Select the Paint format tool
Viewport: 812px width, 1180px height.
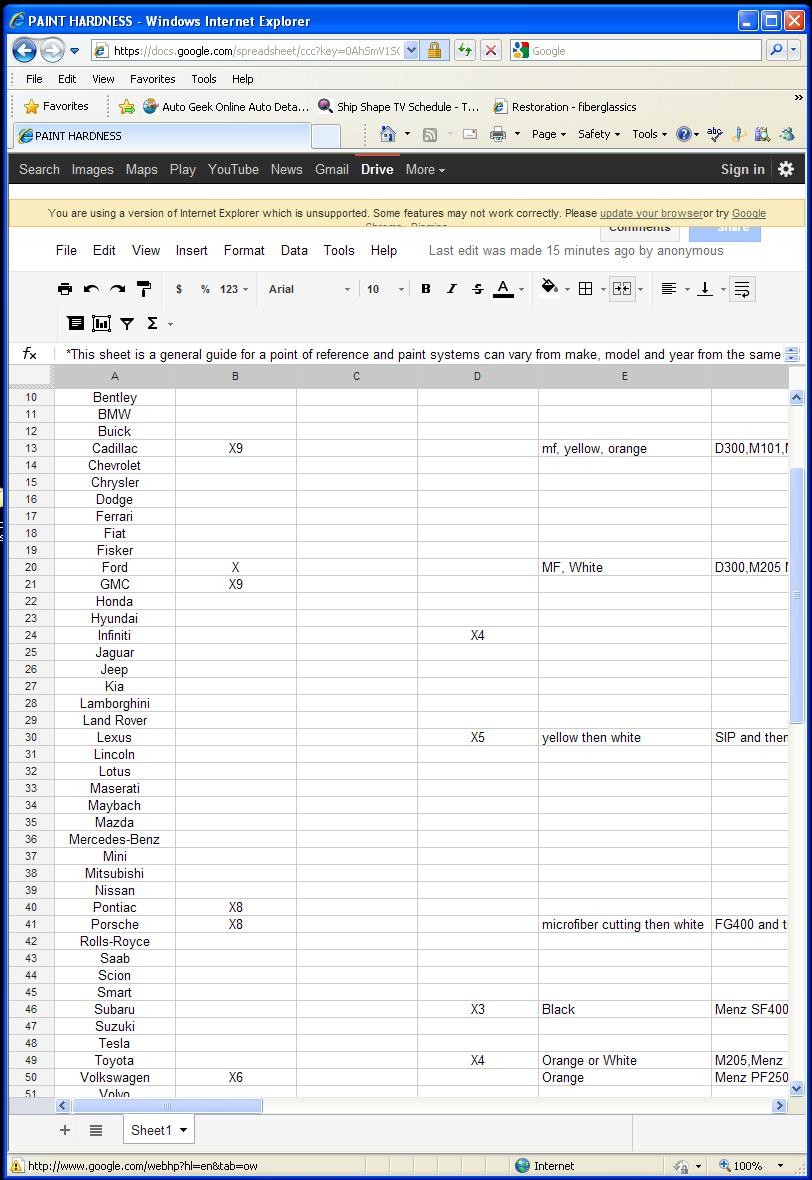[x=144, y=289]
